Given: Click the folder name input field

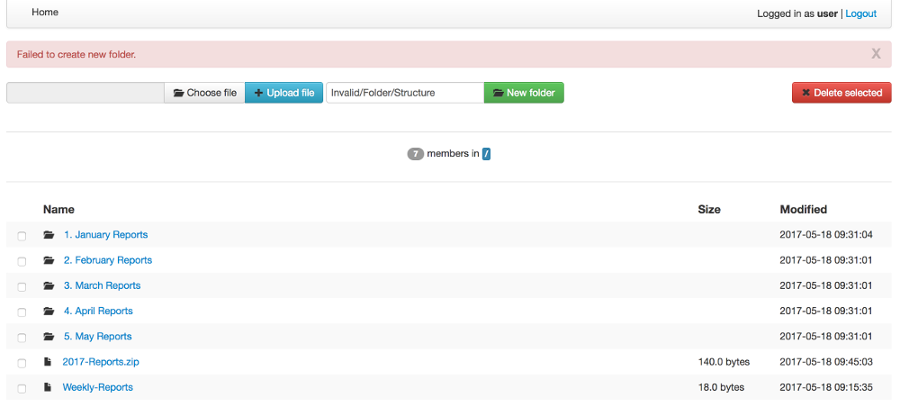Looking at the screenshot, I should 404,93.
